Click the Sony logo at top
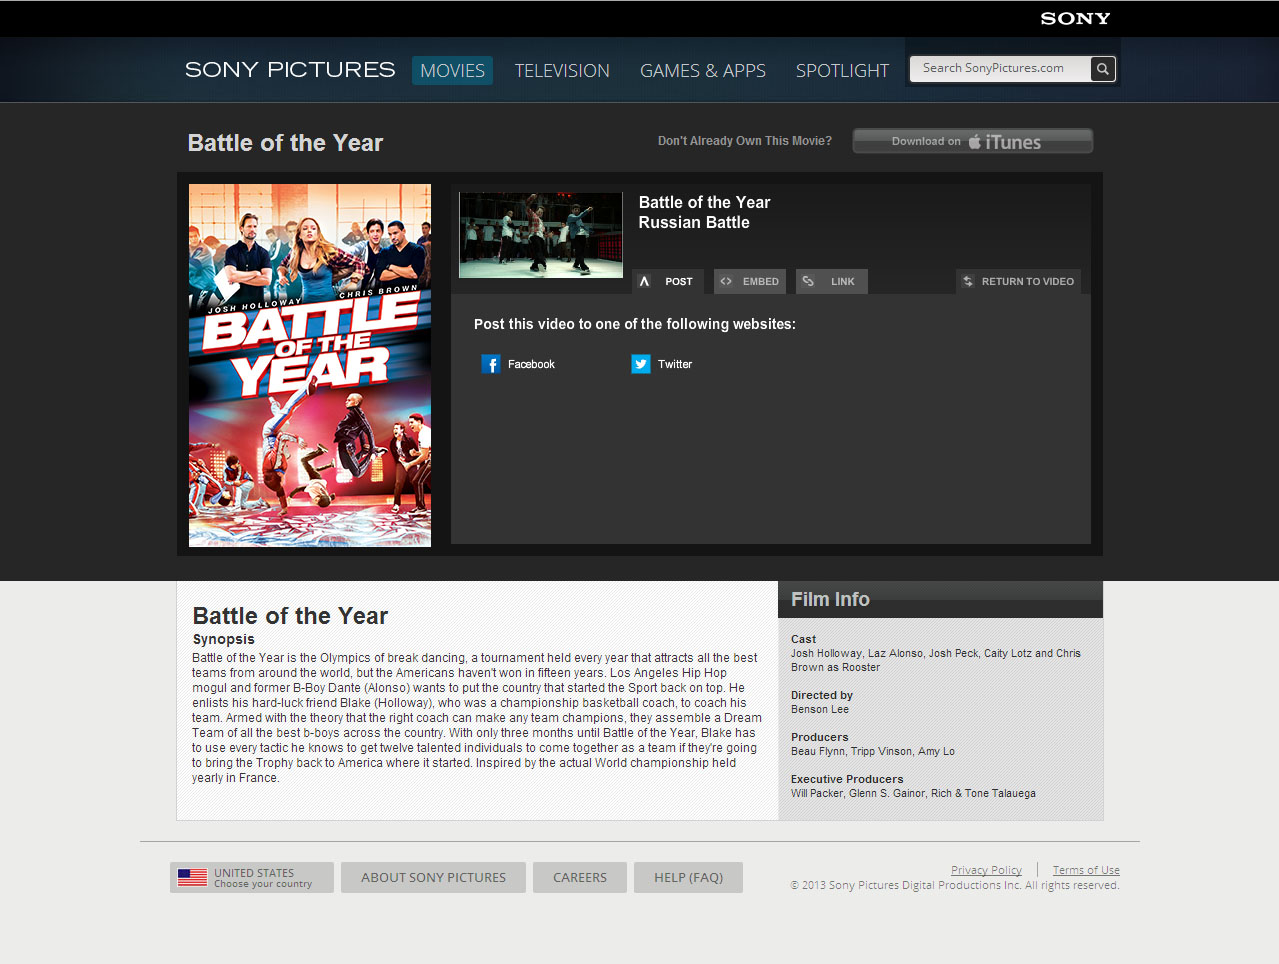The width and height of the screenshot is (1279, 964). click(x=1075, y=18)
